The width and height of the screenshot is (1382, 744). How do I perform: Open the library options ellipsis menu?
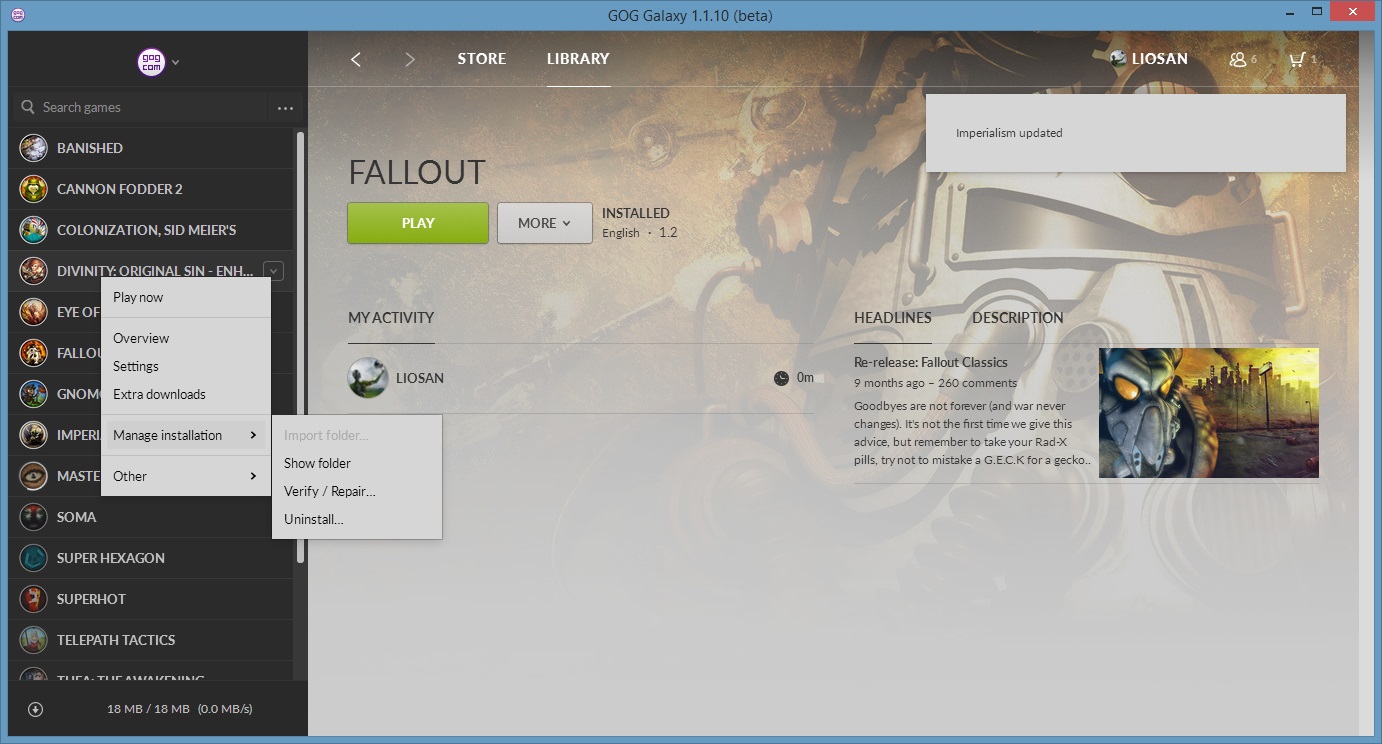coord(286,108)
